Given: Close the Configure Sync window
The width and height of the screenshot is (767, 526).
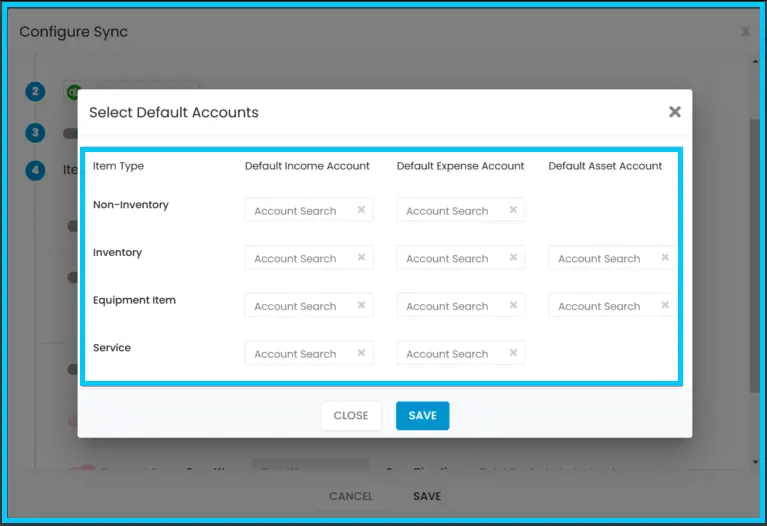Looking at the screenshot, I should point(745,32).
